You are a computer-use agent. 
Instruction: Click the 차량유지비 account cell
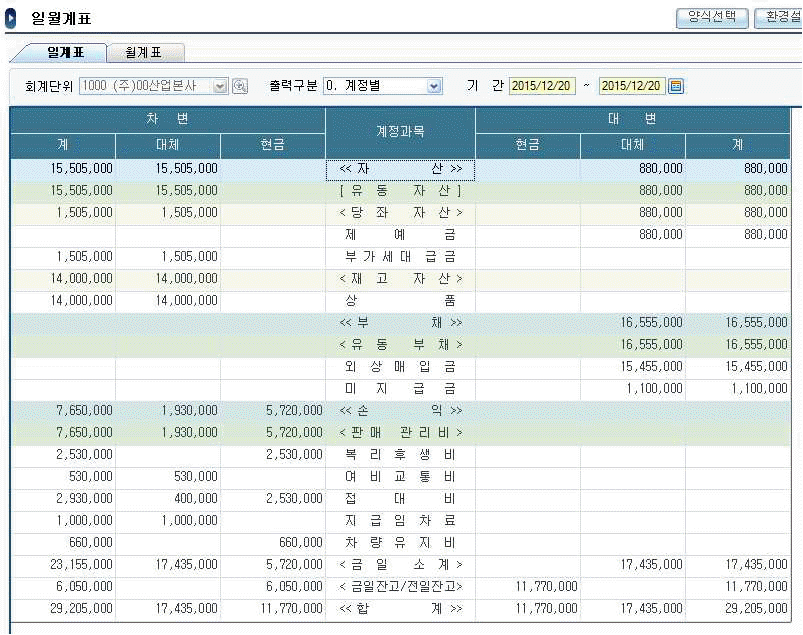[x=400, y=543]
